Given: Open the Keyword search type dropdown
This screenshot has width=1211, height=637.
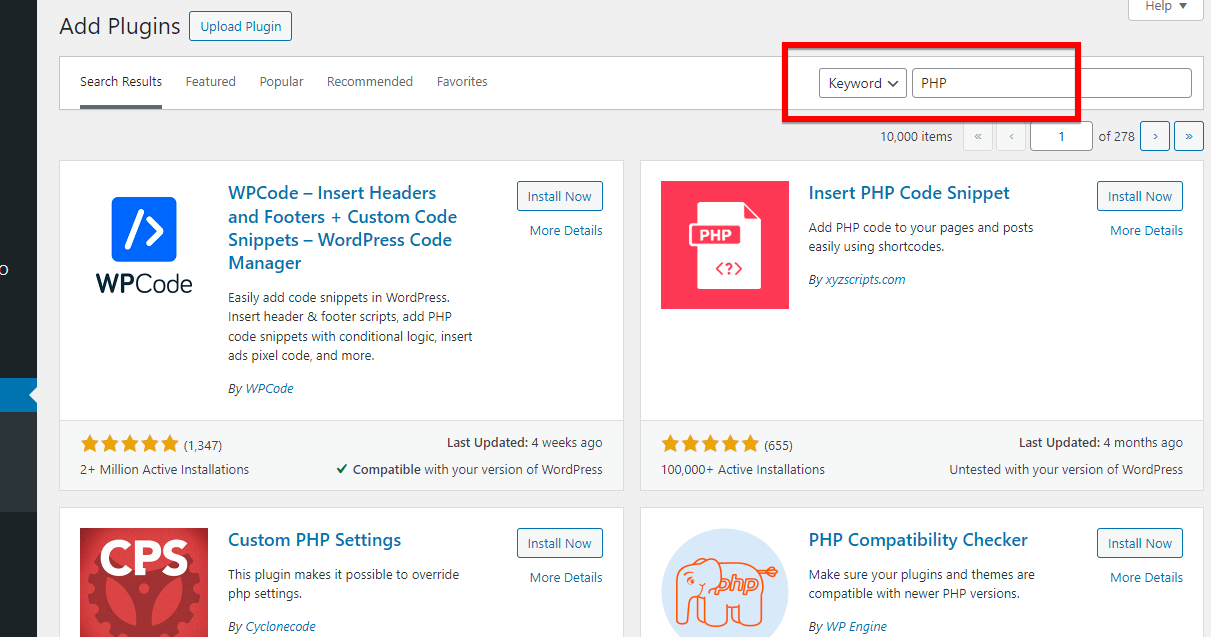Looking at the screenshot, I should pos(862,83).
